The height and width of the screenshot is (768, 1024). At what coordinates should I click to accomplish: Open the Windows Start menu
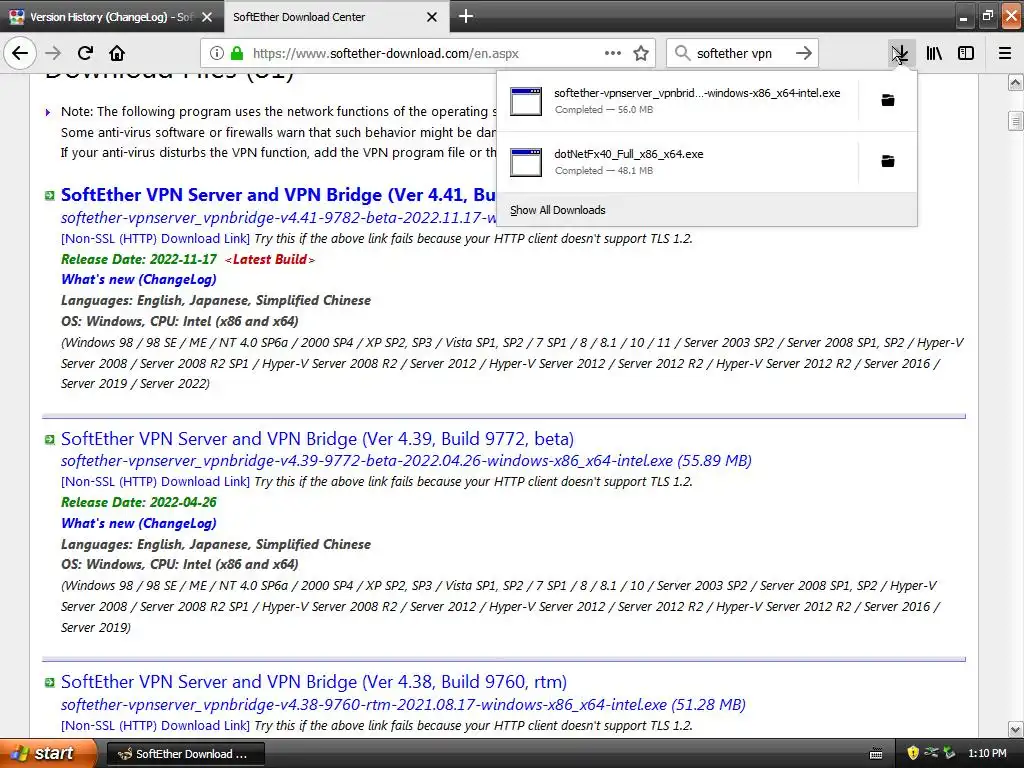click(x=48, y=753)
